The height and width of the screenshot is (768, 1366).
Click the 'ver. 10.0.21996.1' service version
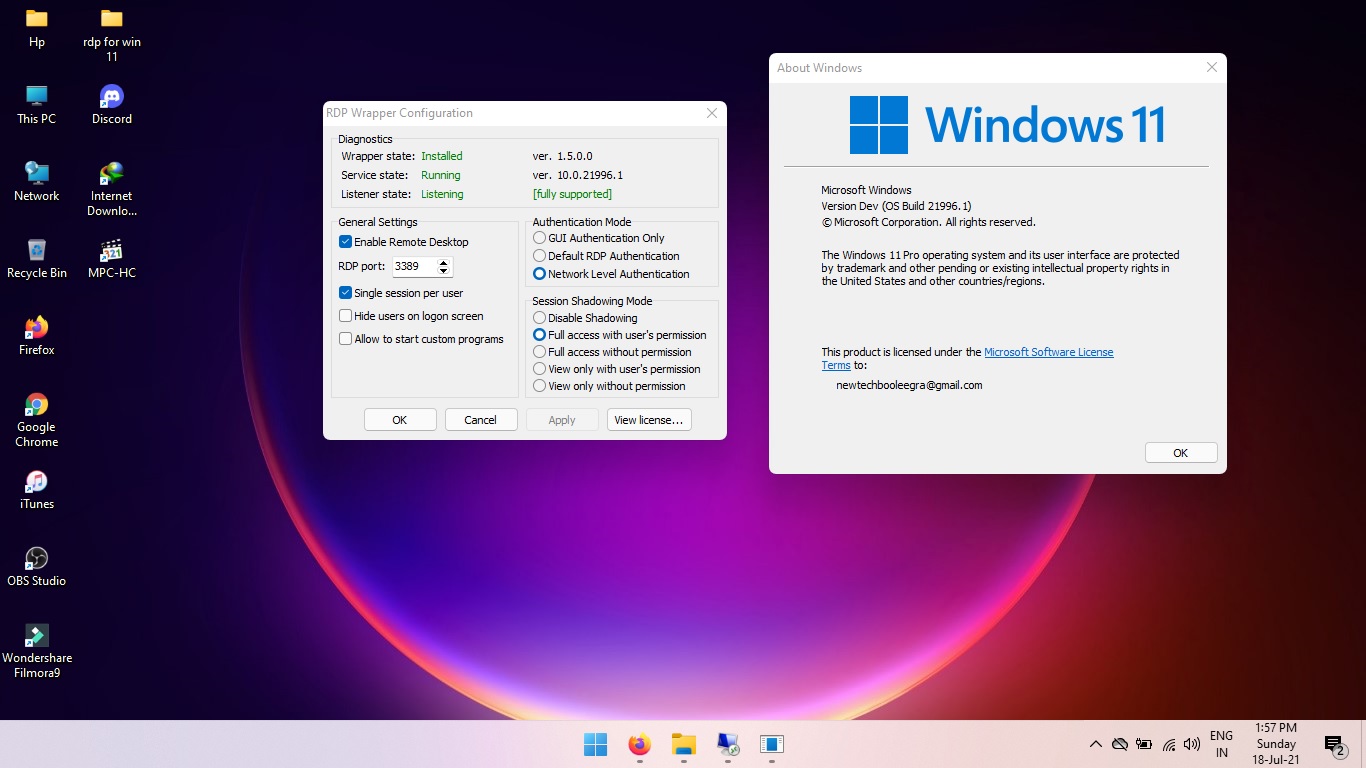[578, 175]
